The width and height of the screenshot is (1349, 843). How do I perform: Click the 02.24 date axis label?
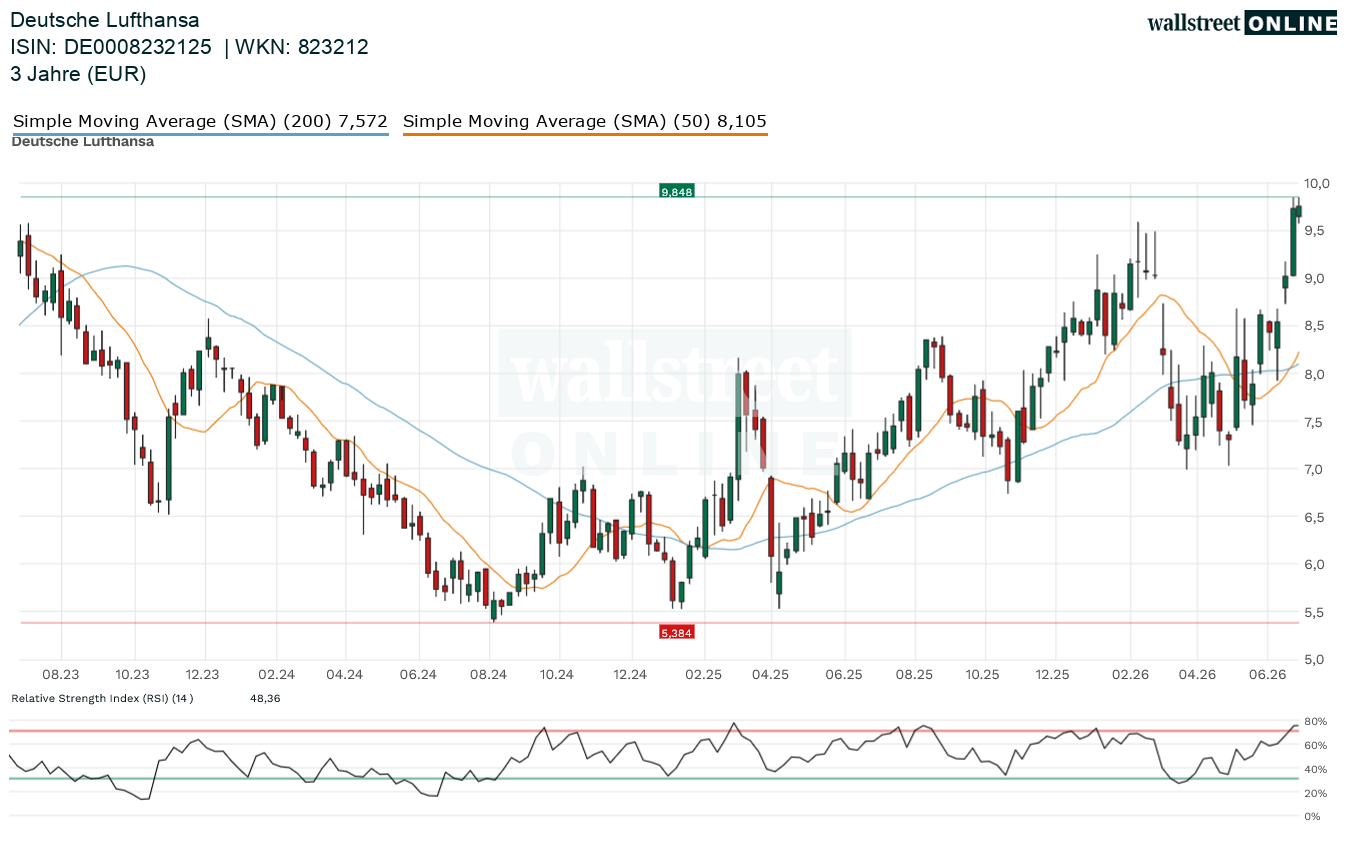click(276, 675)
